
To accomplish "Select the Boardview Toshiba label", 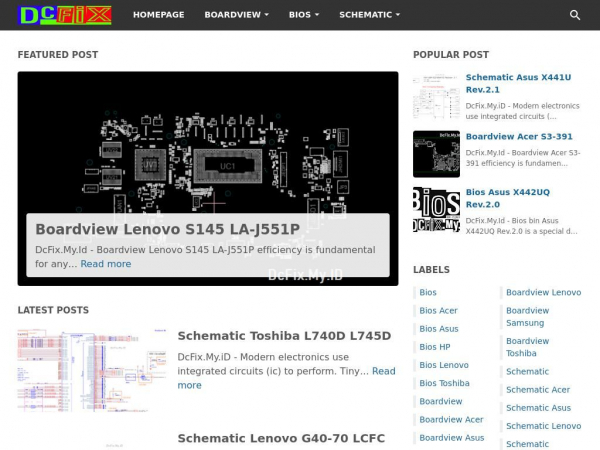I will pos(528,347).
